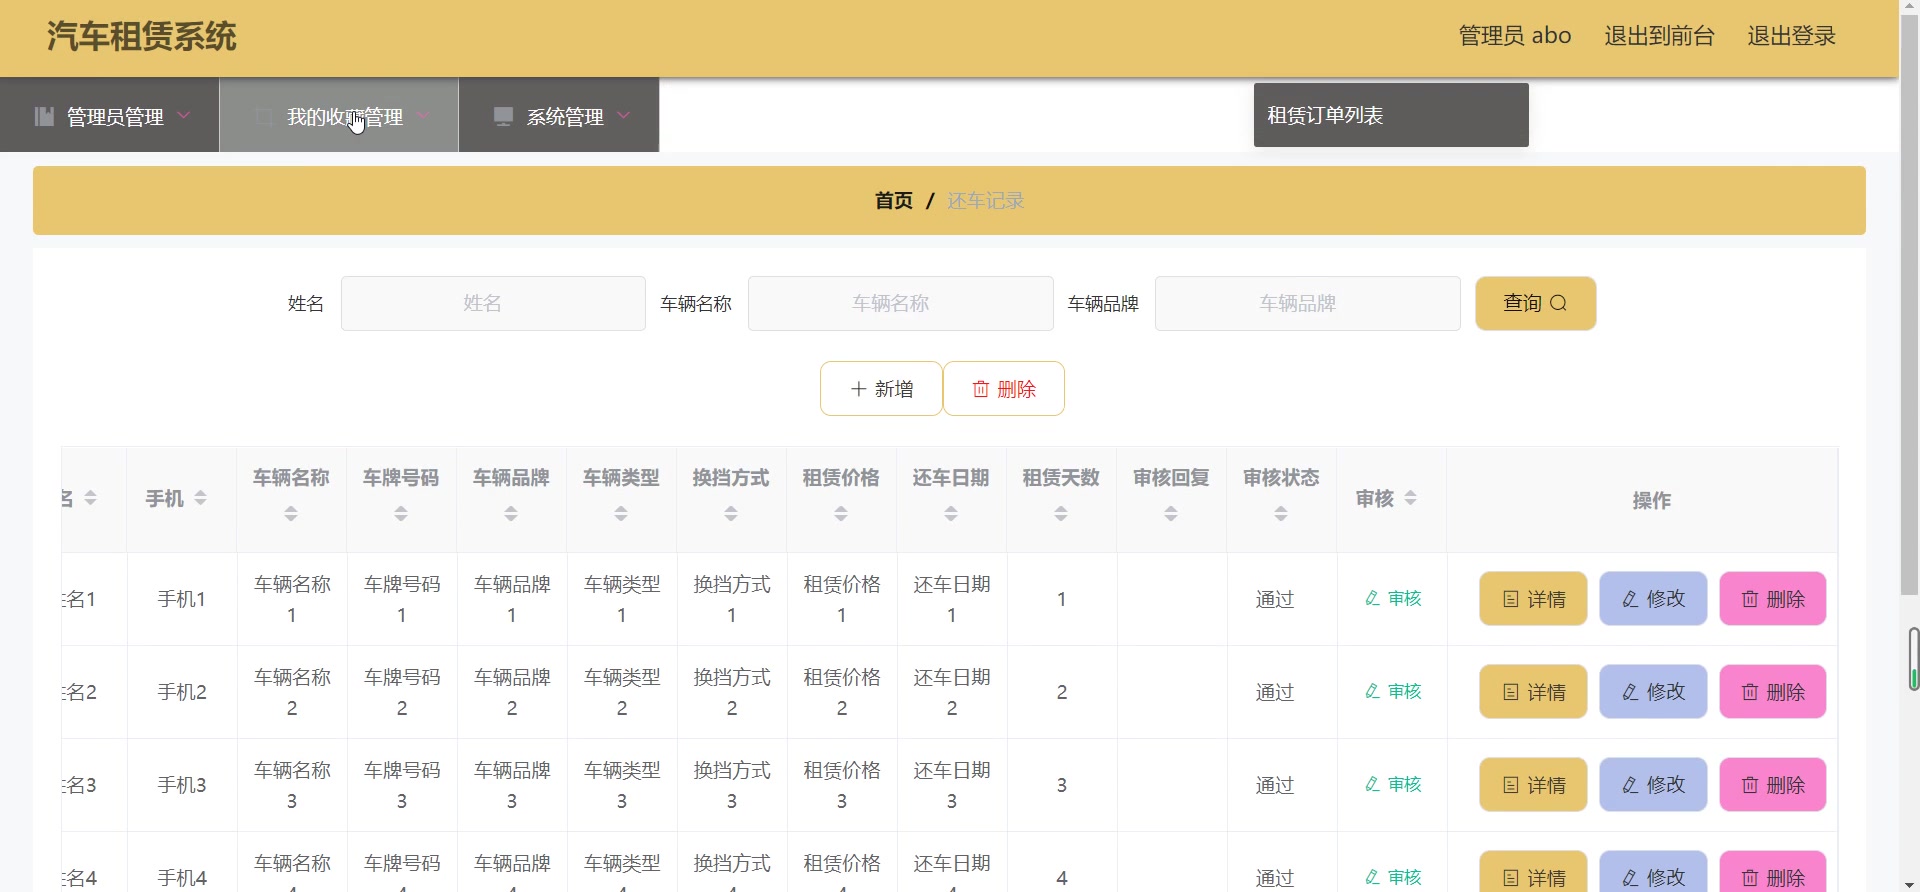This screenshot has height=892, width=1920.
Task: Click the 车辆品牌 search input
Action: click(x=1307, y=303)
